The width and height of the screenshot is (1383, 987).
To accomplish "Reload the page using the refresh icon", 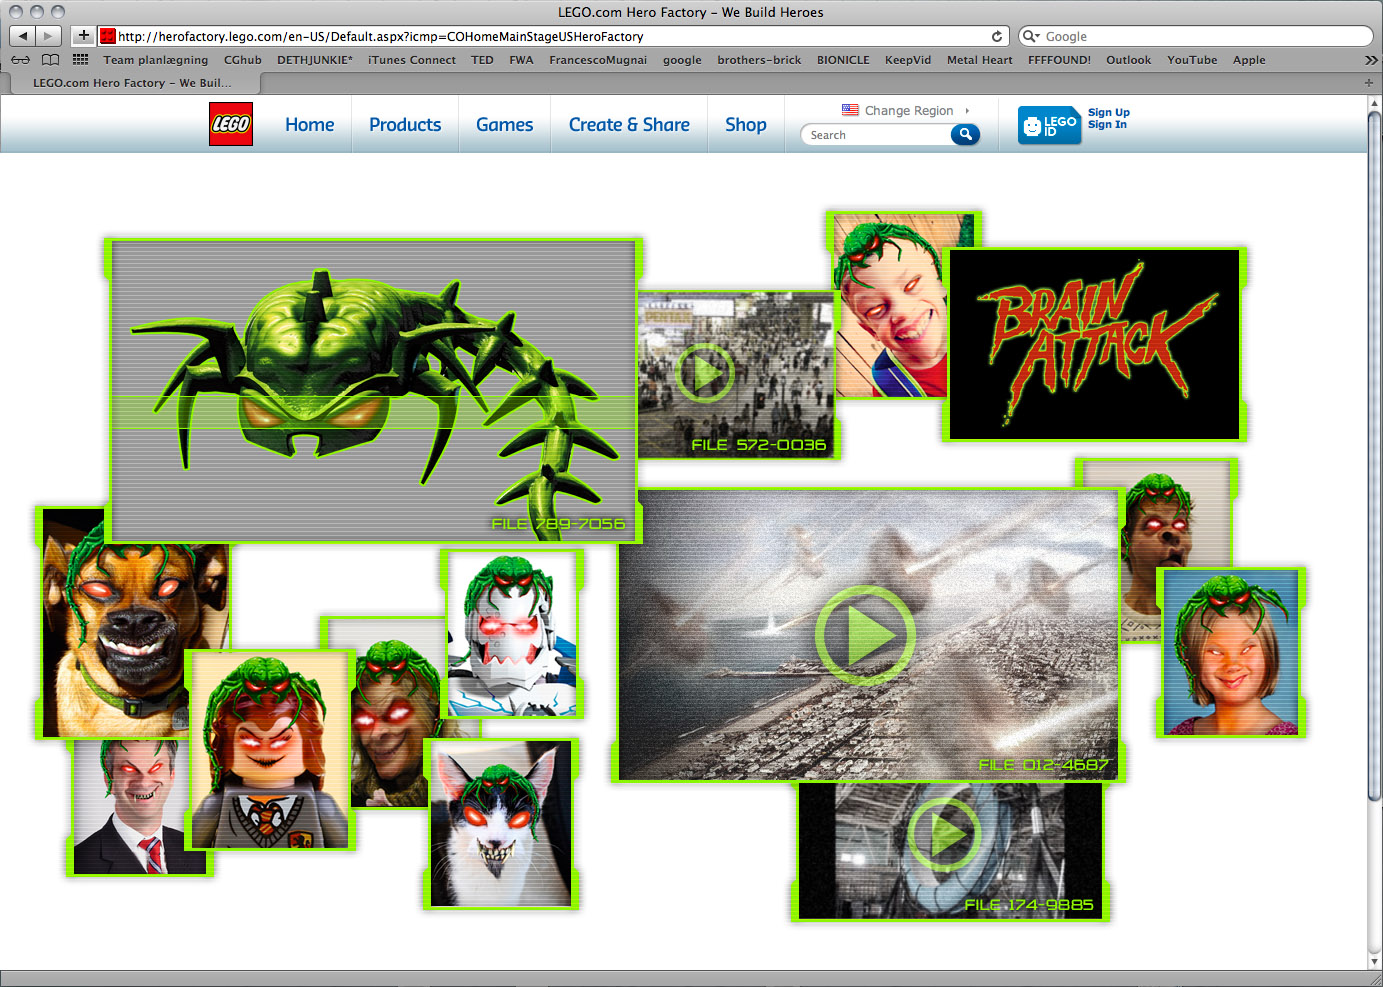I will [x=996, y=36].
